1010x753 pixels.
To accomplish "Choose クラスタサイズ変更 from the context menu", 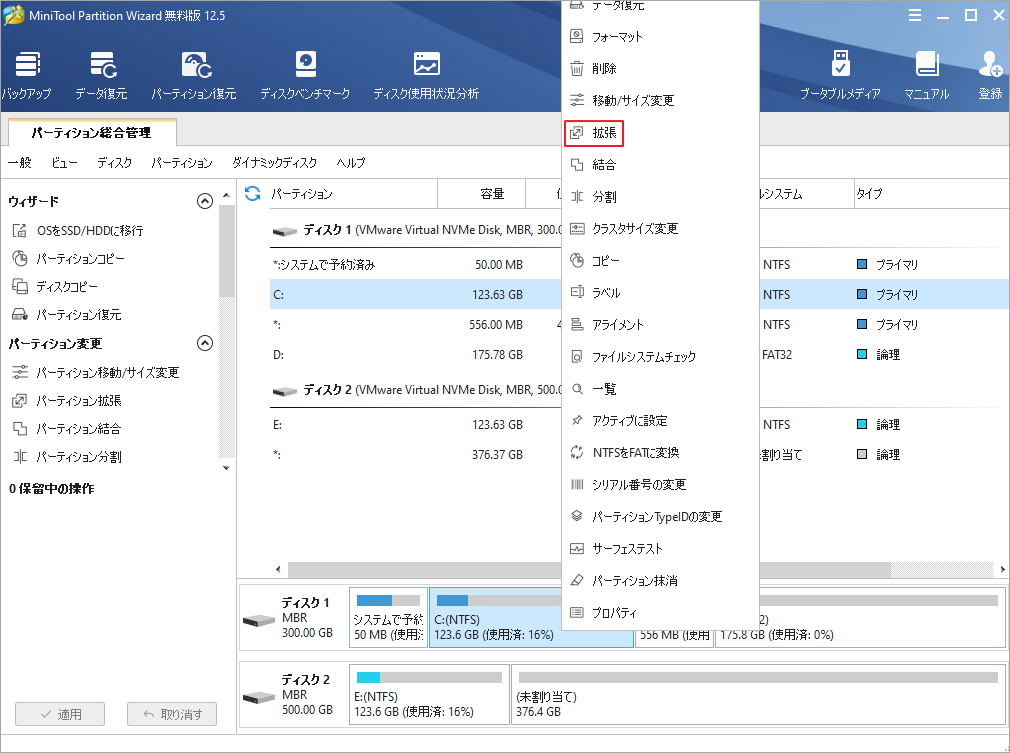I will 660,229.
